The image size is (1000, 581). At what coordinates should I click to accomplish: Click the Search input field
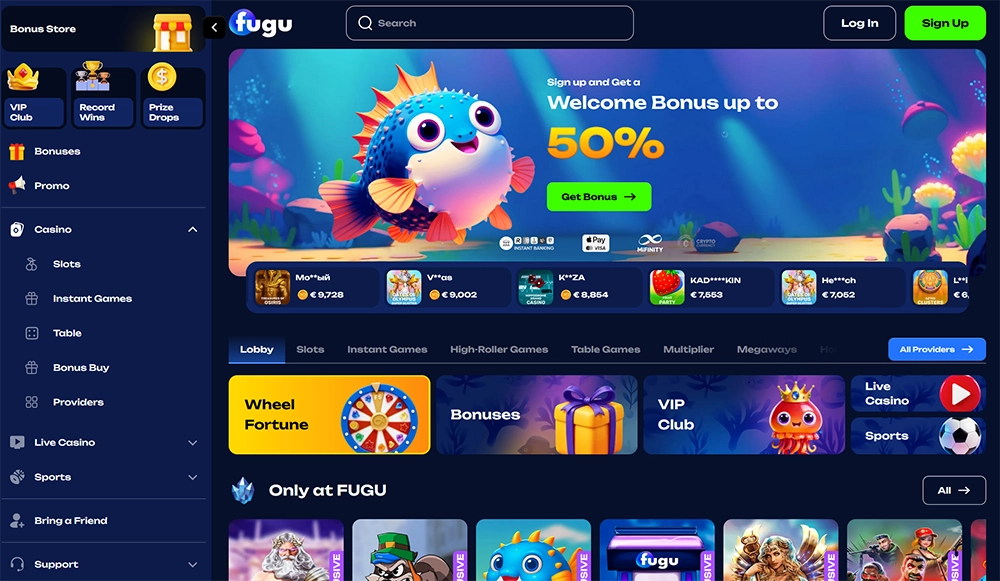pos(490,23)
